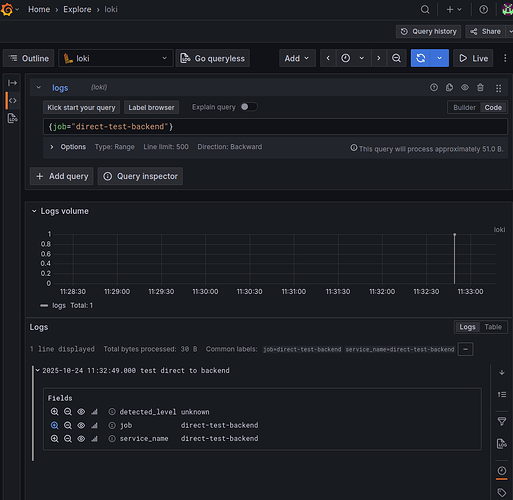The image size is (513, 500).
Task: Open the Add dropdown menu
Action: [x=297, y=58]
